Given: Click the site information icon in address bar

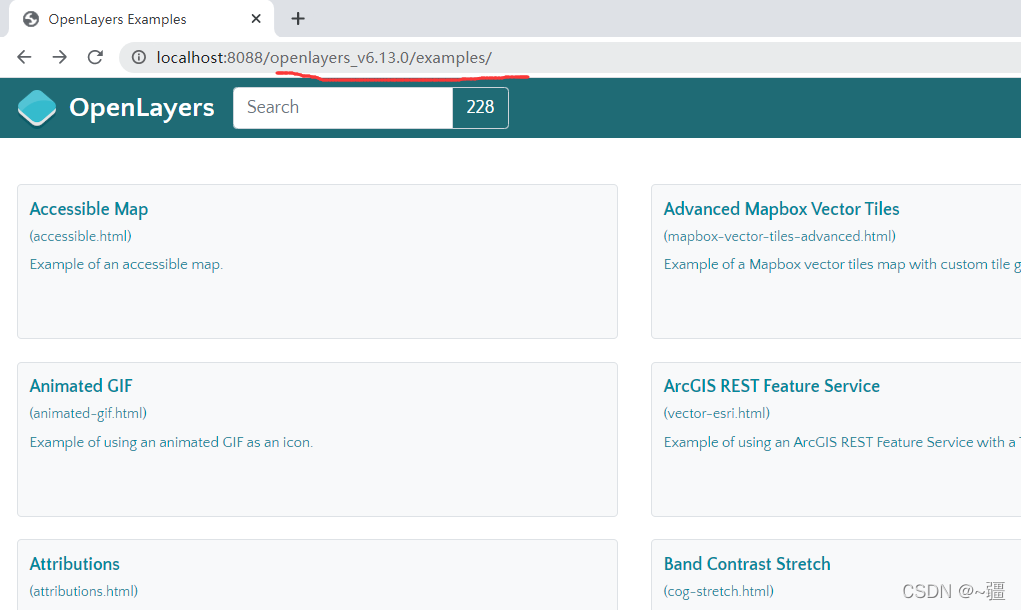Looking at the screenshot, I should (x=137, y=57).
